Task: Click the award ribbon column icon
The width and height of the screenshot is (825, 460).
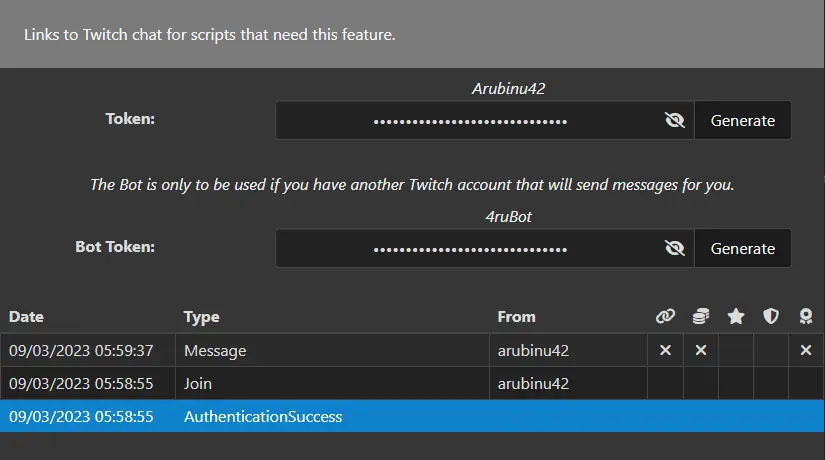Action: point(806,316)
